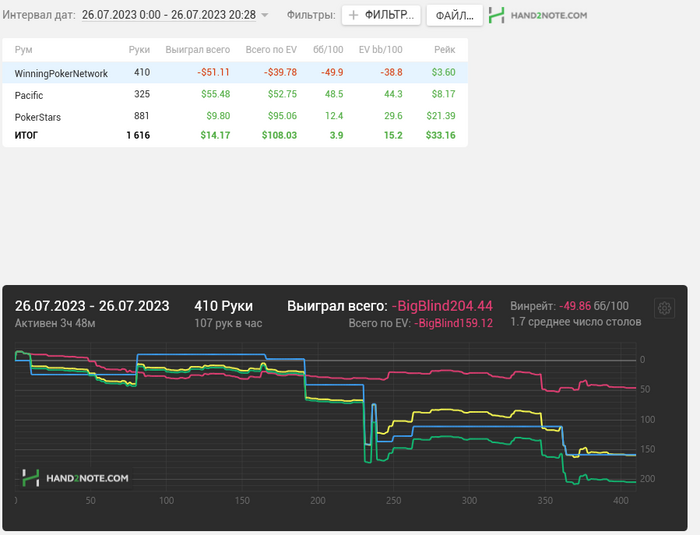Click the plus icon in ФИЛЬТР button
Screen dimensions: 700x535
[353, 15]
